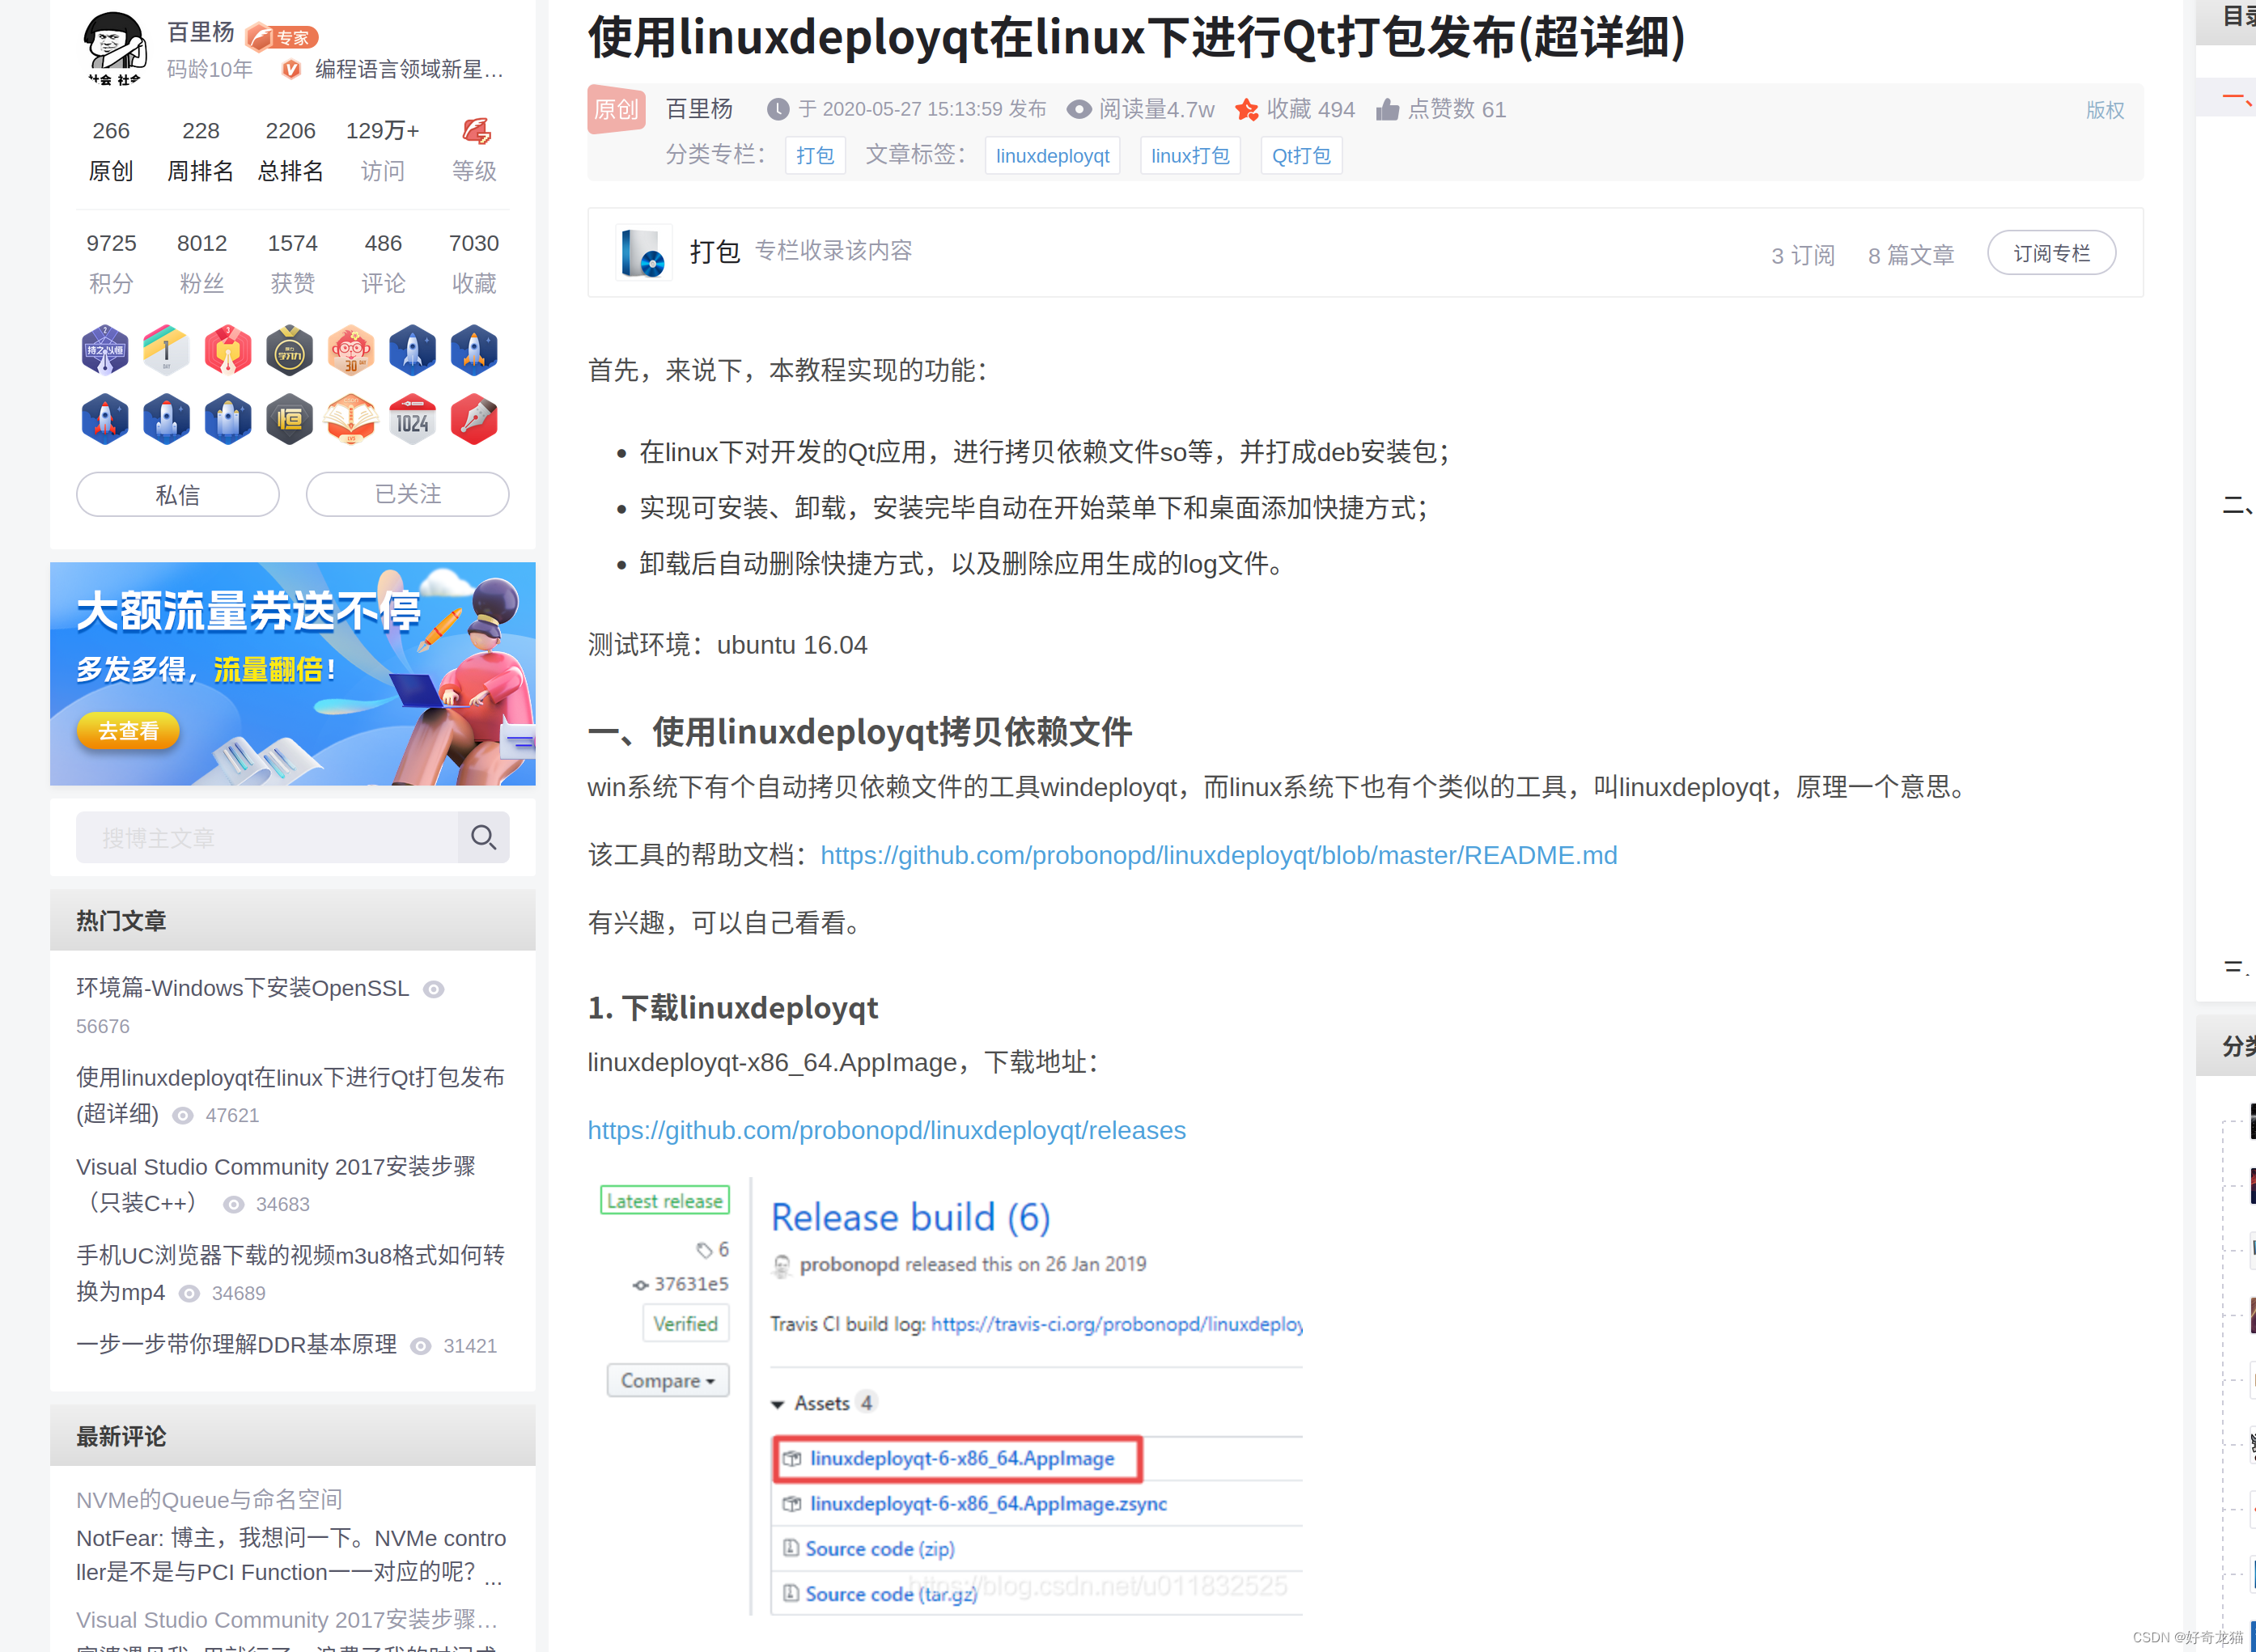Open the 打包 category tag
The height and width of the screenshot is (1652, 2256).
815,156
